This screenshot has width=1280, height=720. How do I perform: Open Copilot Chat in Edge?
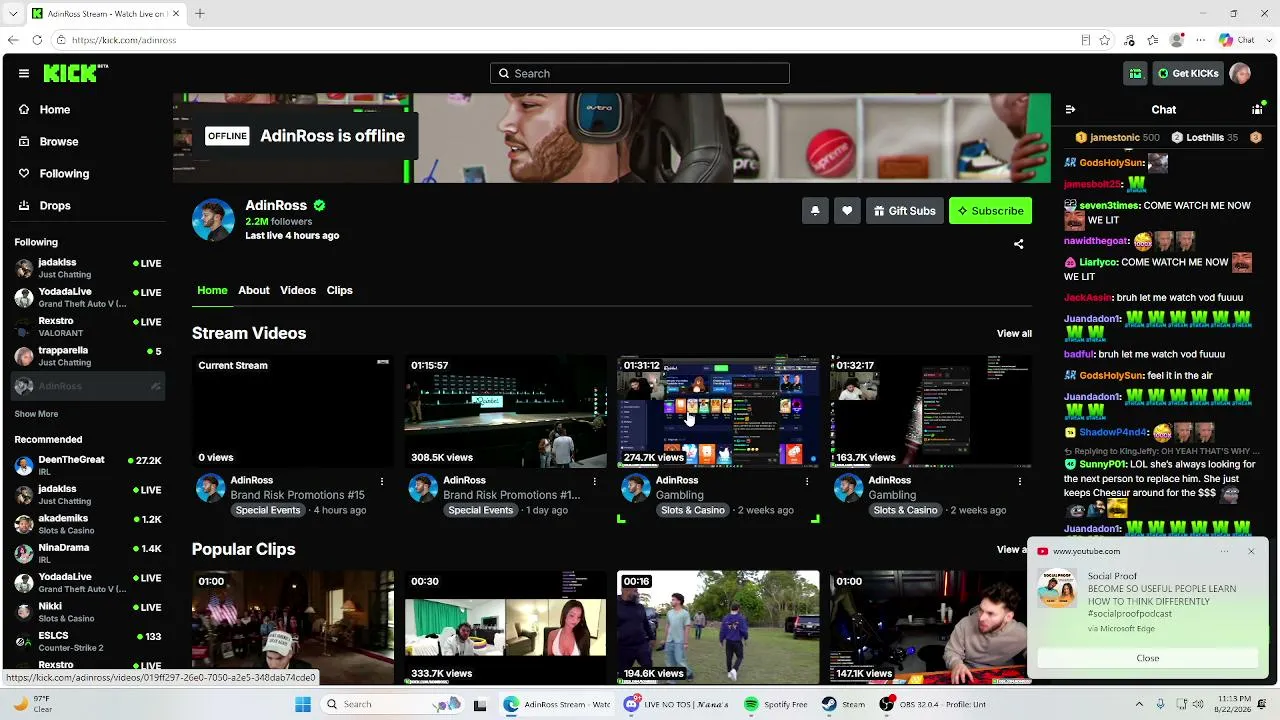click(1236, 40)
